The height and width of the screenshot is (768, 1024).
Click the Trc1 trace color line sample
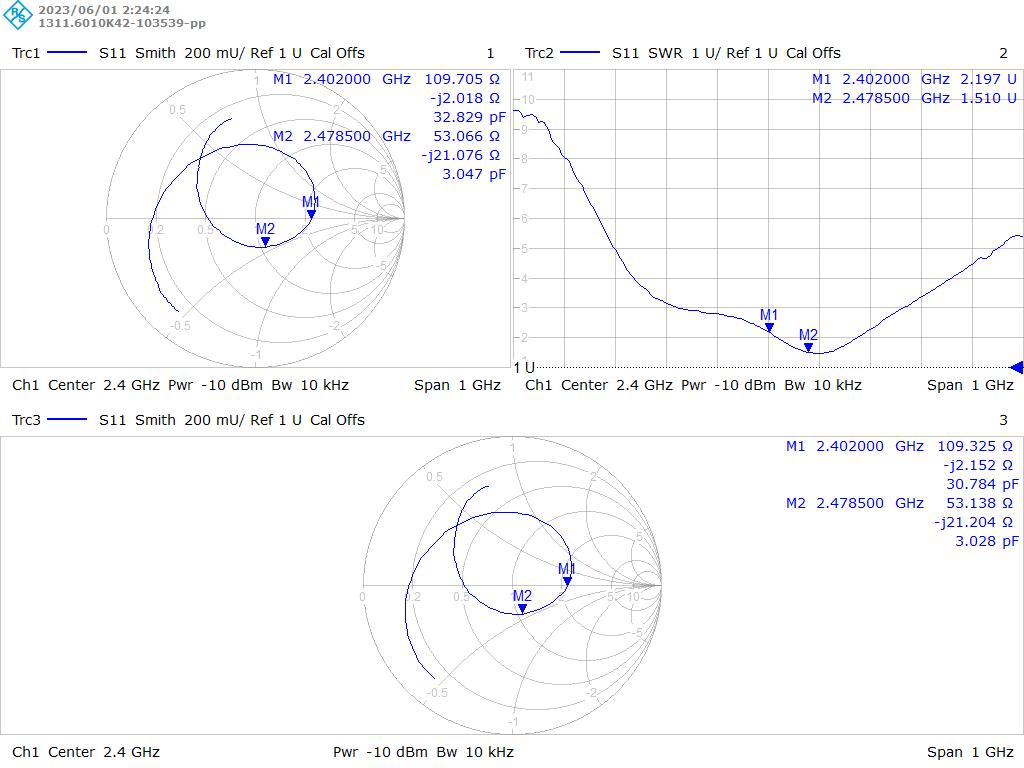pos(67,53)
